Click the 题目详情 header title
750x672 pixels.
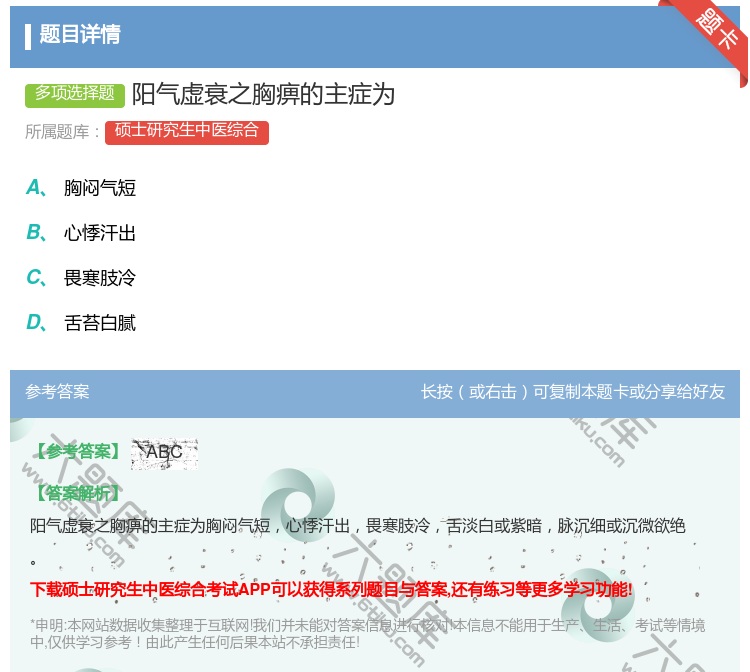click(x=79, y=34)
